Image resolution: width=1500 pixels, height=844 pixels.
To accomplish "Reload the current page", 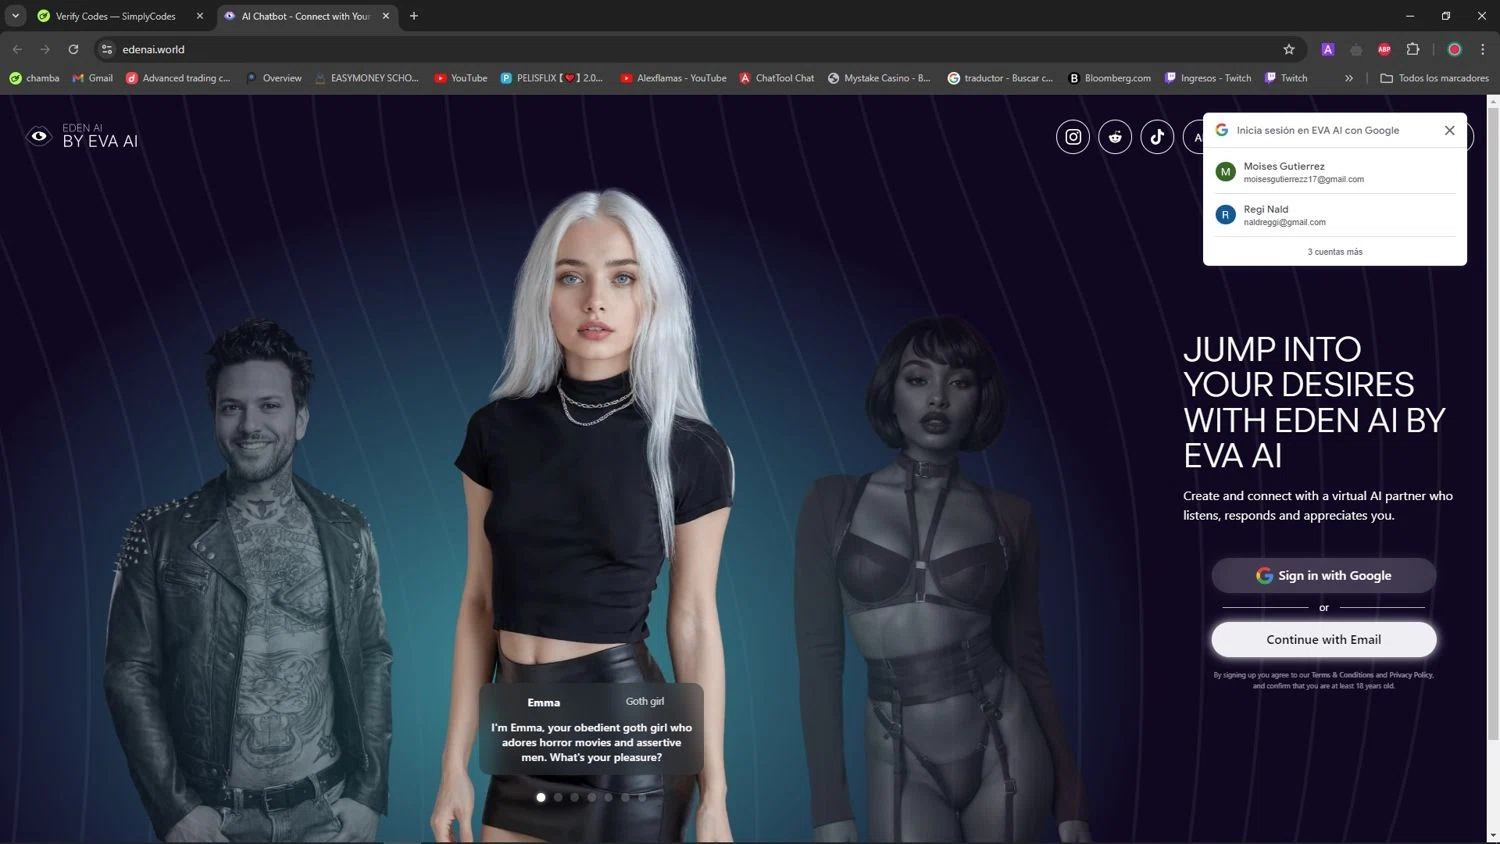I will [x=73, y=49].
